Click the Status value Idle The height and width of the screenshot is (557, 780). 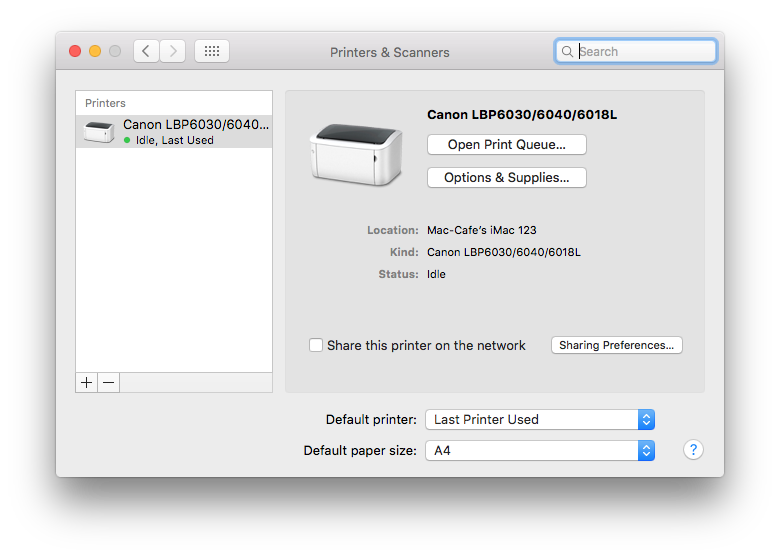pyautogui.click(x=436, y=274)
